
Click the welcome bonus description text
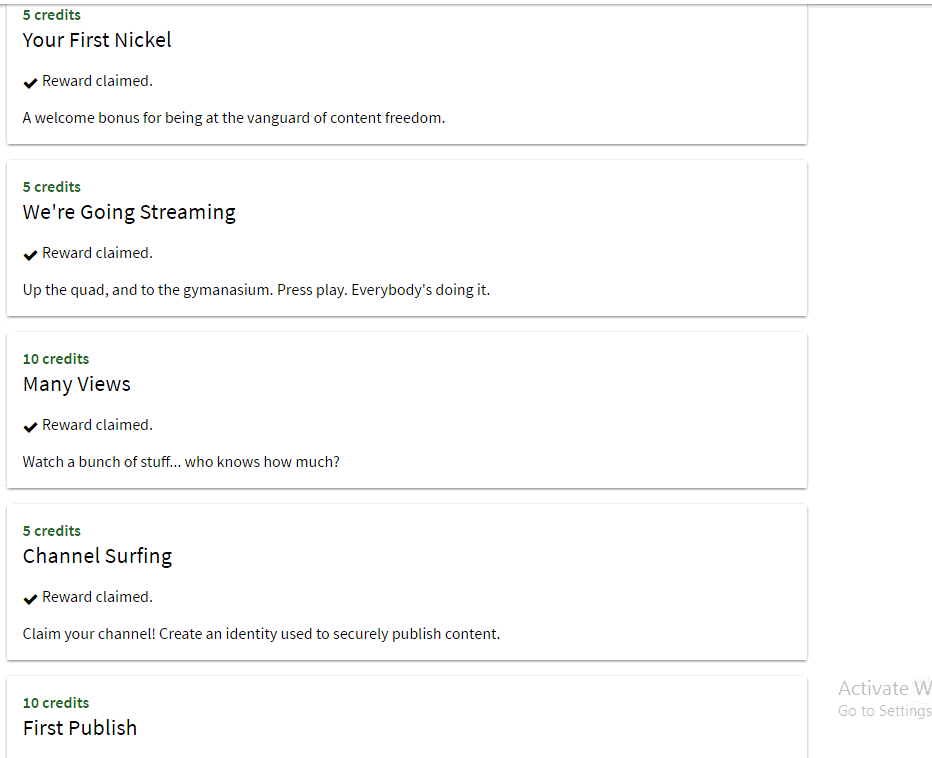pos(234,118)
